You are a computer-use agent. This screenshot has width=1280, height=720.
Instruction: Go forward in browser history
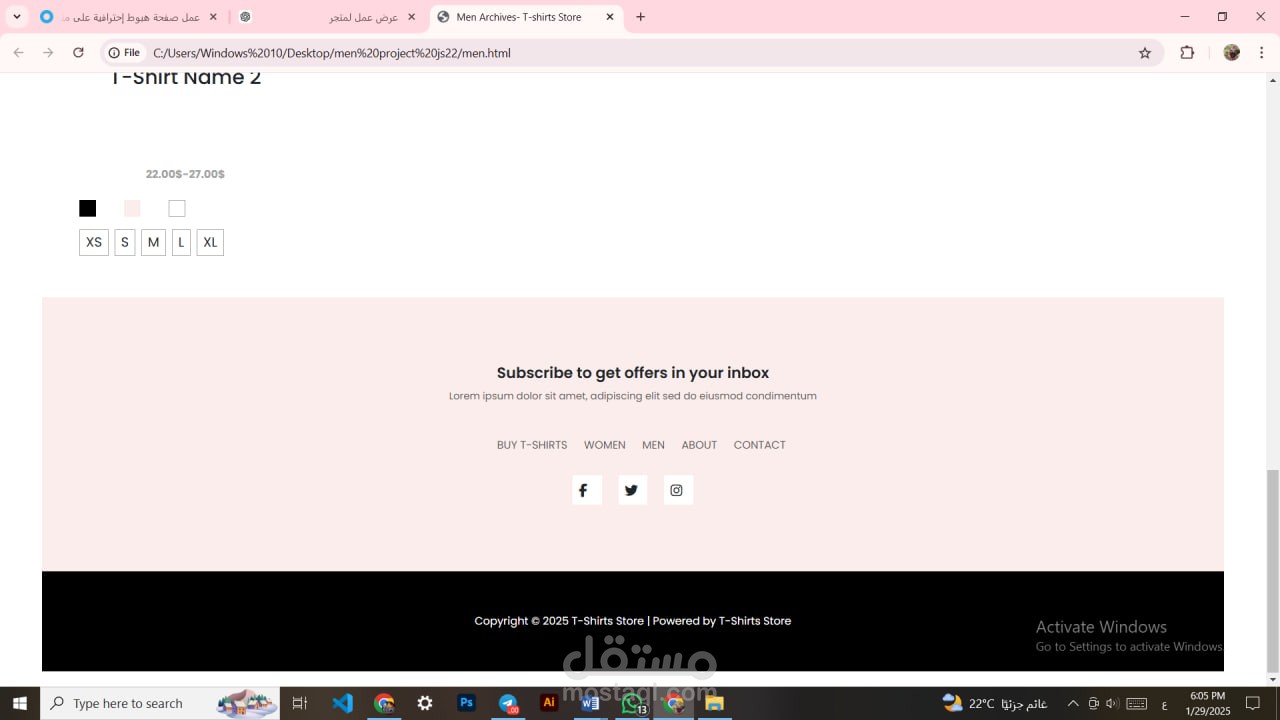tap(48, 53)
